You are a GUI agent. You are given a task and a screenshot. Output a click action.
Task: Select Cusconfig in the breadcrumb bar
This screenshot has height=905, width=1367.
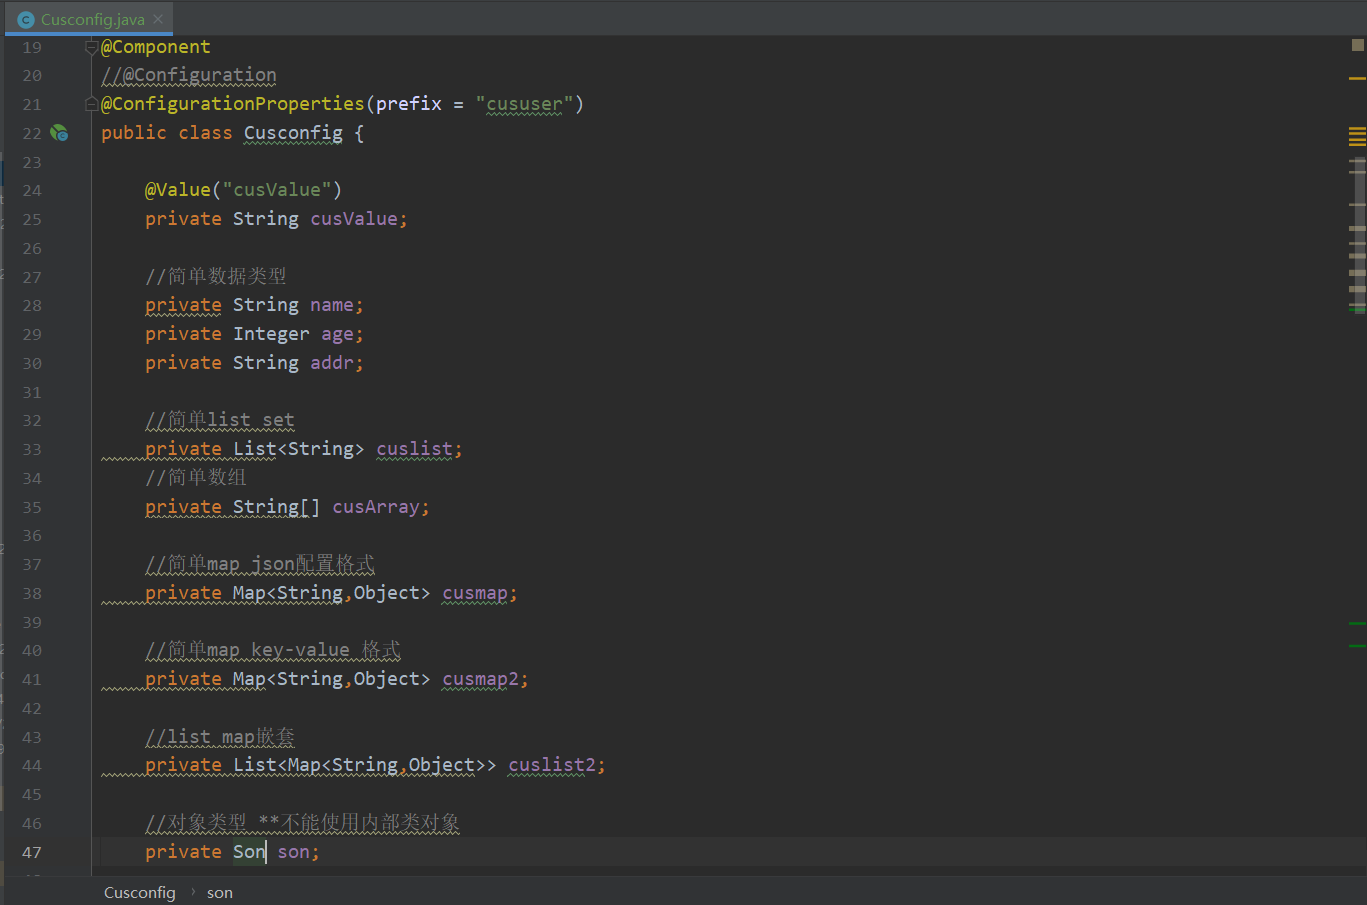pos(139,892)
